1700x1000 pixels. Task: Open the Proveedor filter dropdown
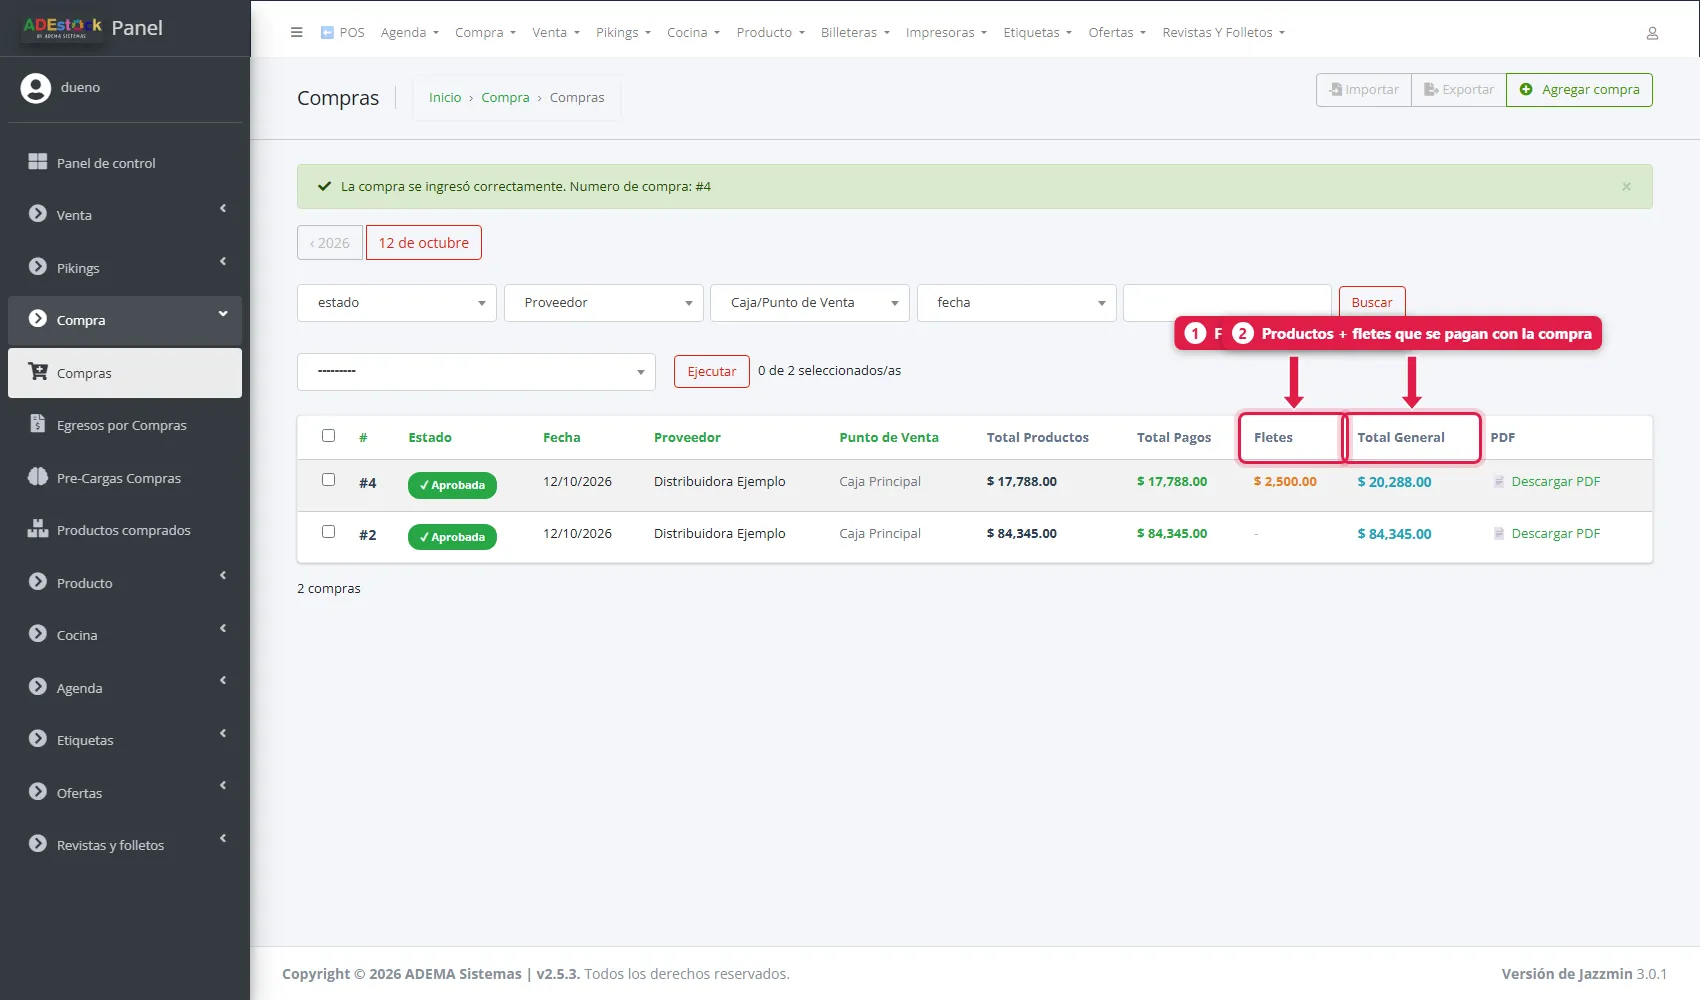(604, 303)
